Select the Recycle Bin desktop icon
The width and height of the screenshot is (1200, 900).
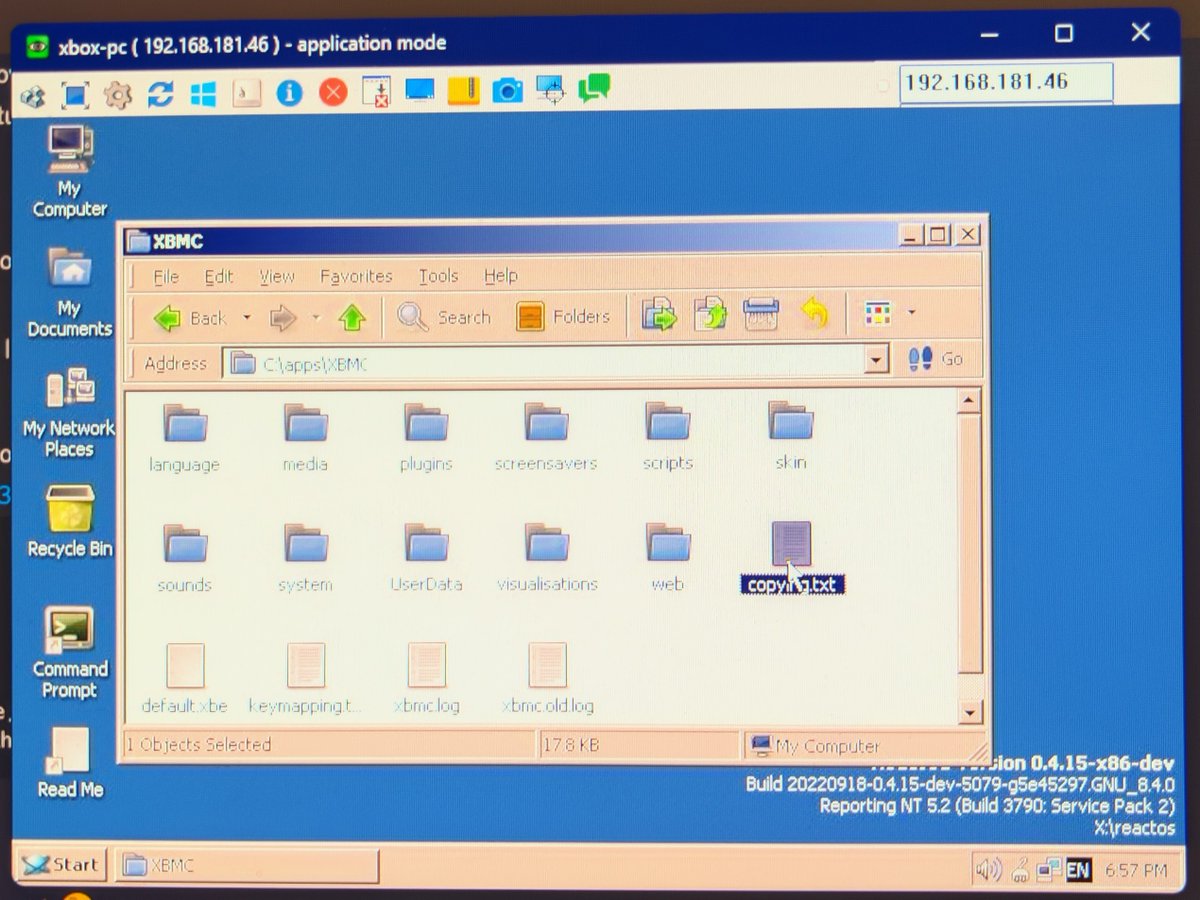coord(70,521)
